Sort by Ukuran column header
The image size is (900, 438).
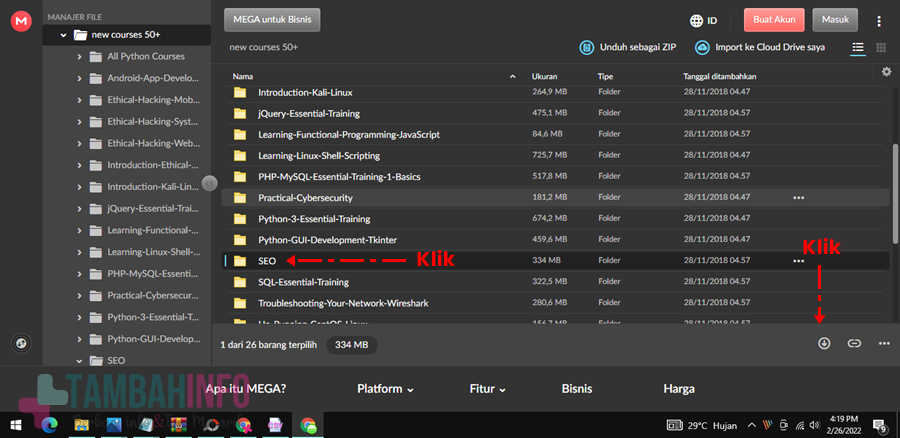[544, 76]
